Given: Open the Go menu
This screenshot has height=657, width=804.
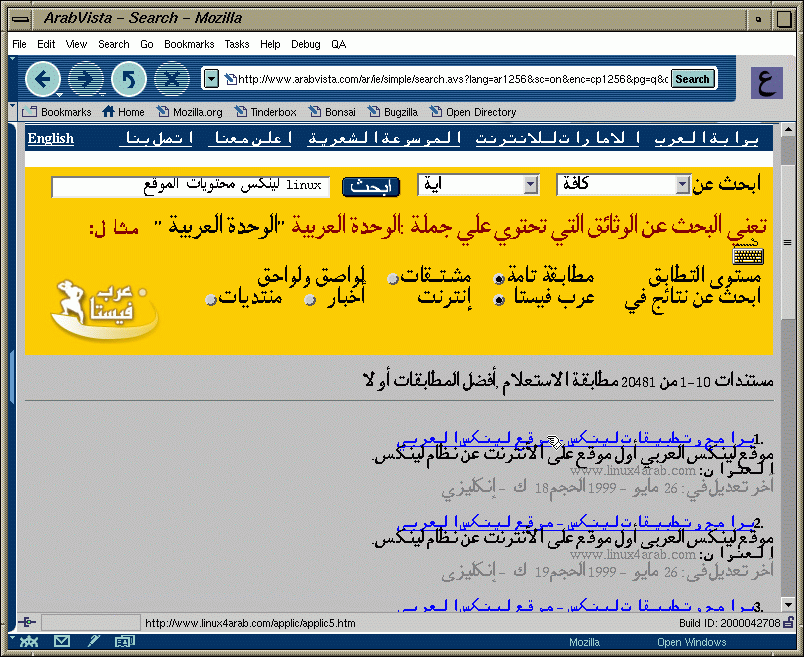Looking at the screenshot, I should tap(147, 44).
